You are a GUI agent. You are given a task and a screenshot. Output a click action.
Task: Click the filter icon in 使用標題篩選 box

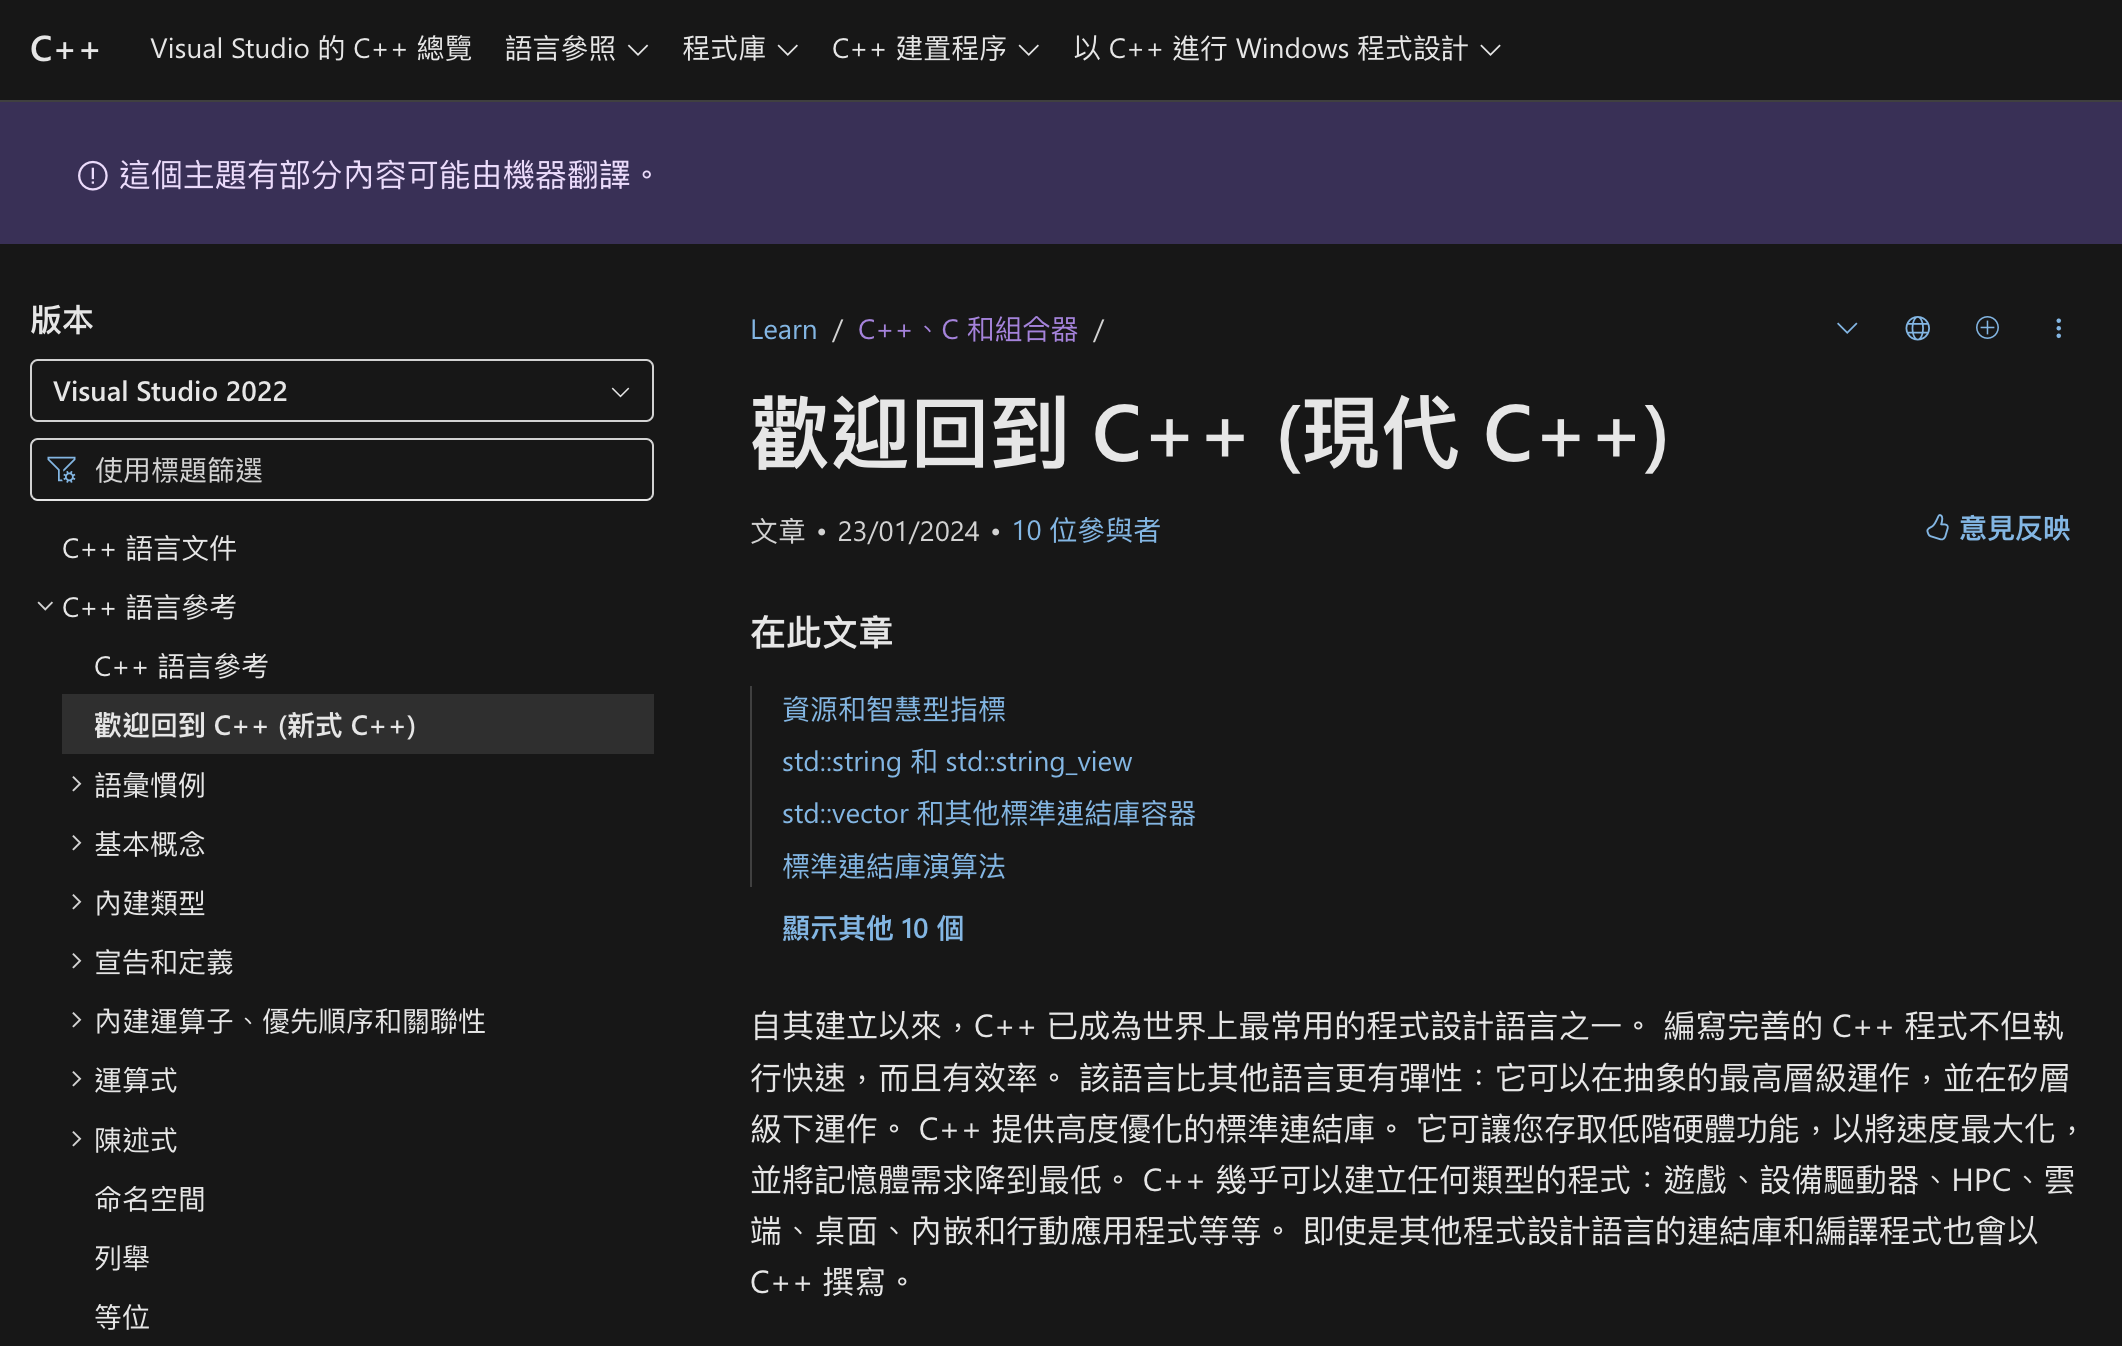(x=62, y=470)
